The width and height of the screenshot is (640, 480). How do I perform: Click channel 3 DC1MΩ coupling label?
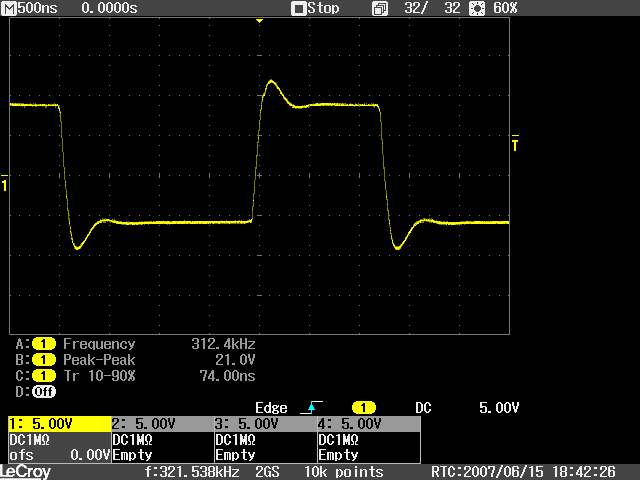(x=235, y=440)
